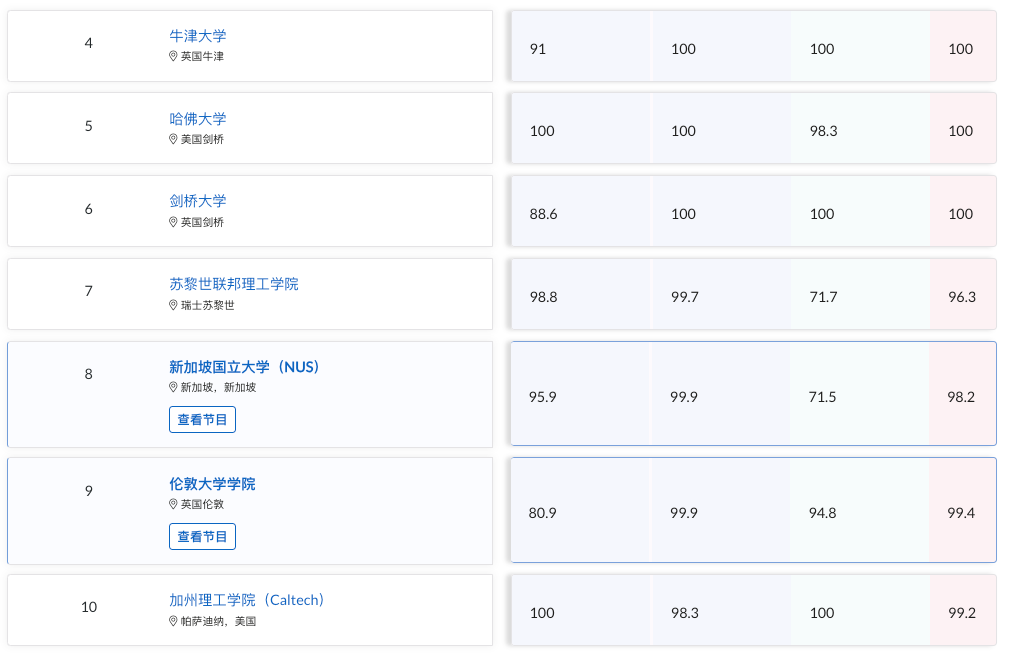Image resolution: width=1012 pixels, height=659 pixels.
Task: Select rank number 8 for 新加坡国立大学
Action: coord(88,374)
